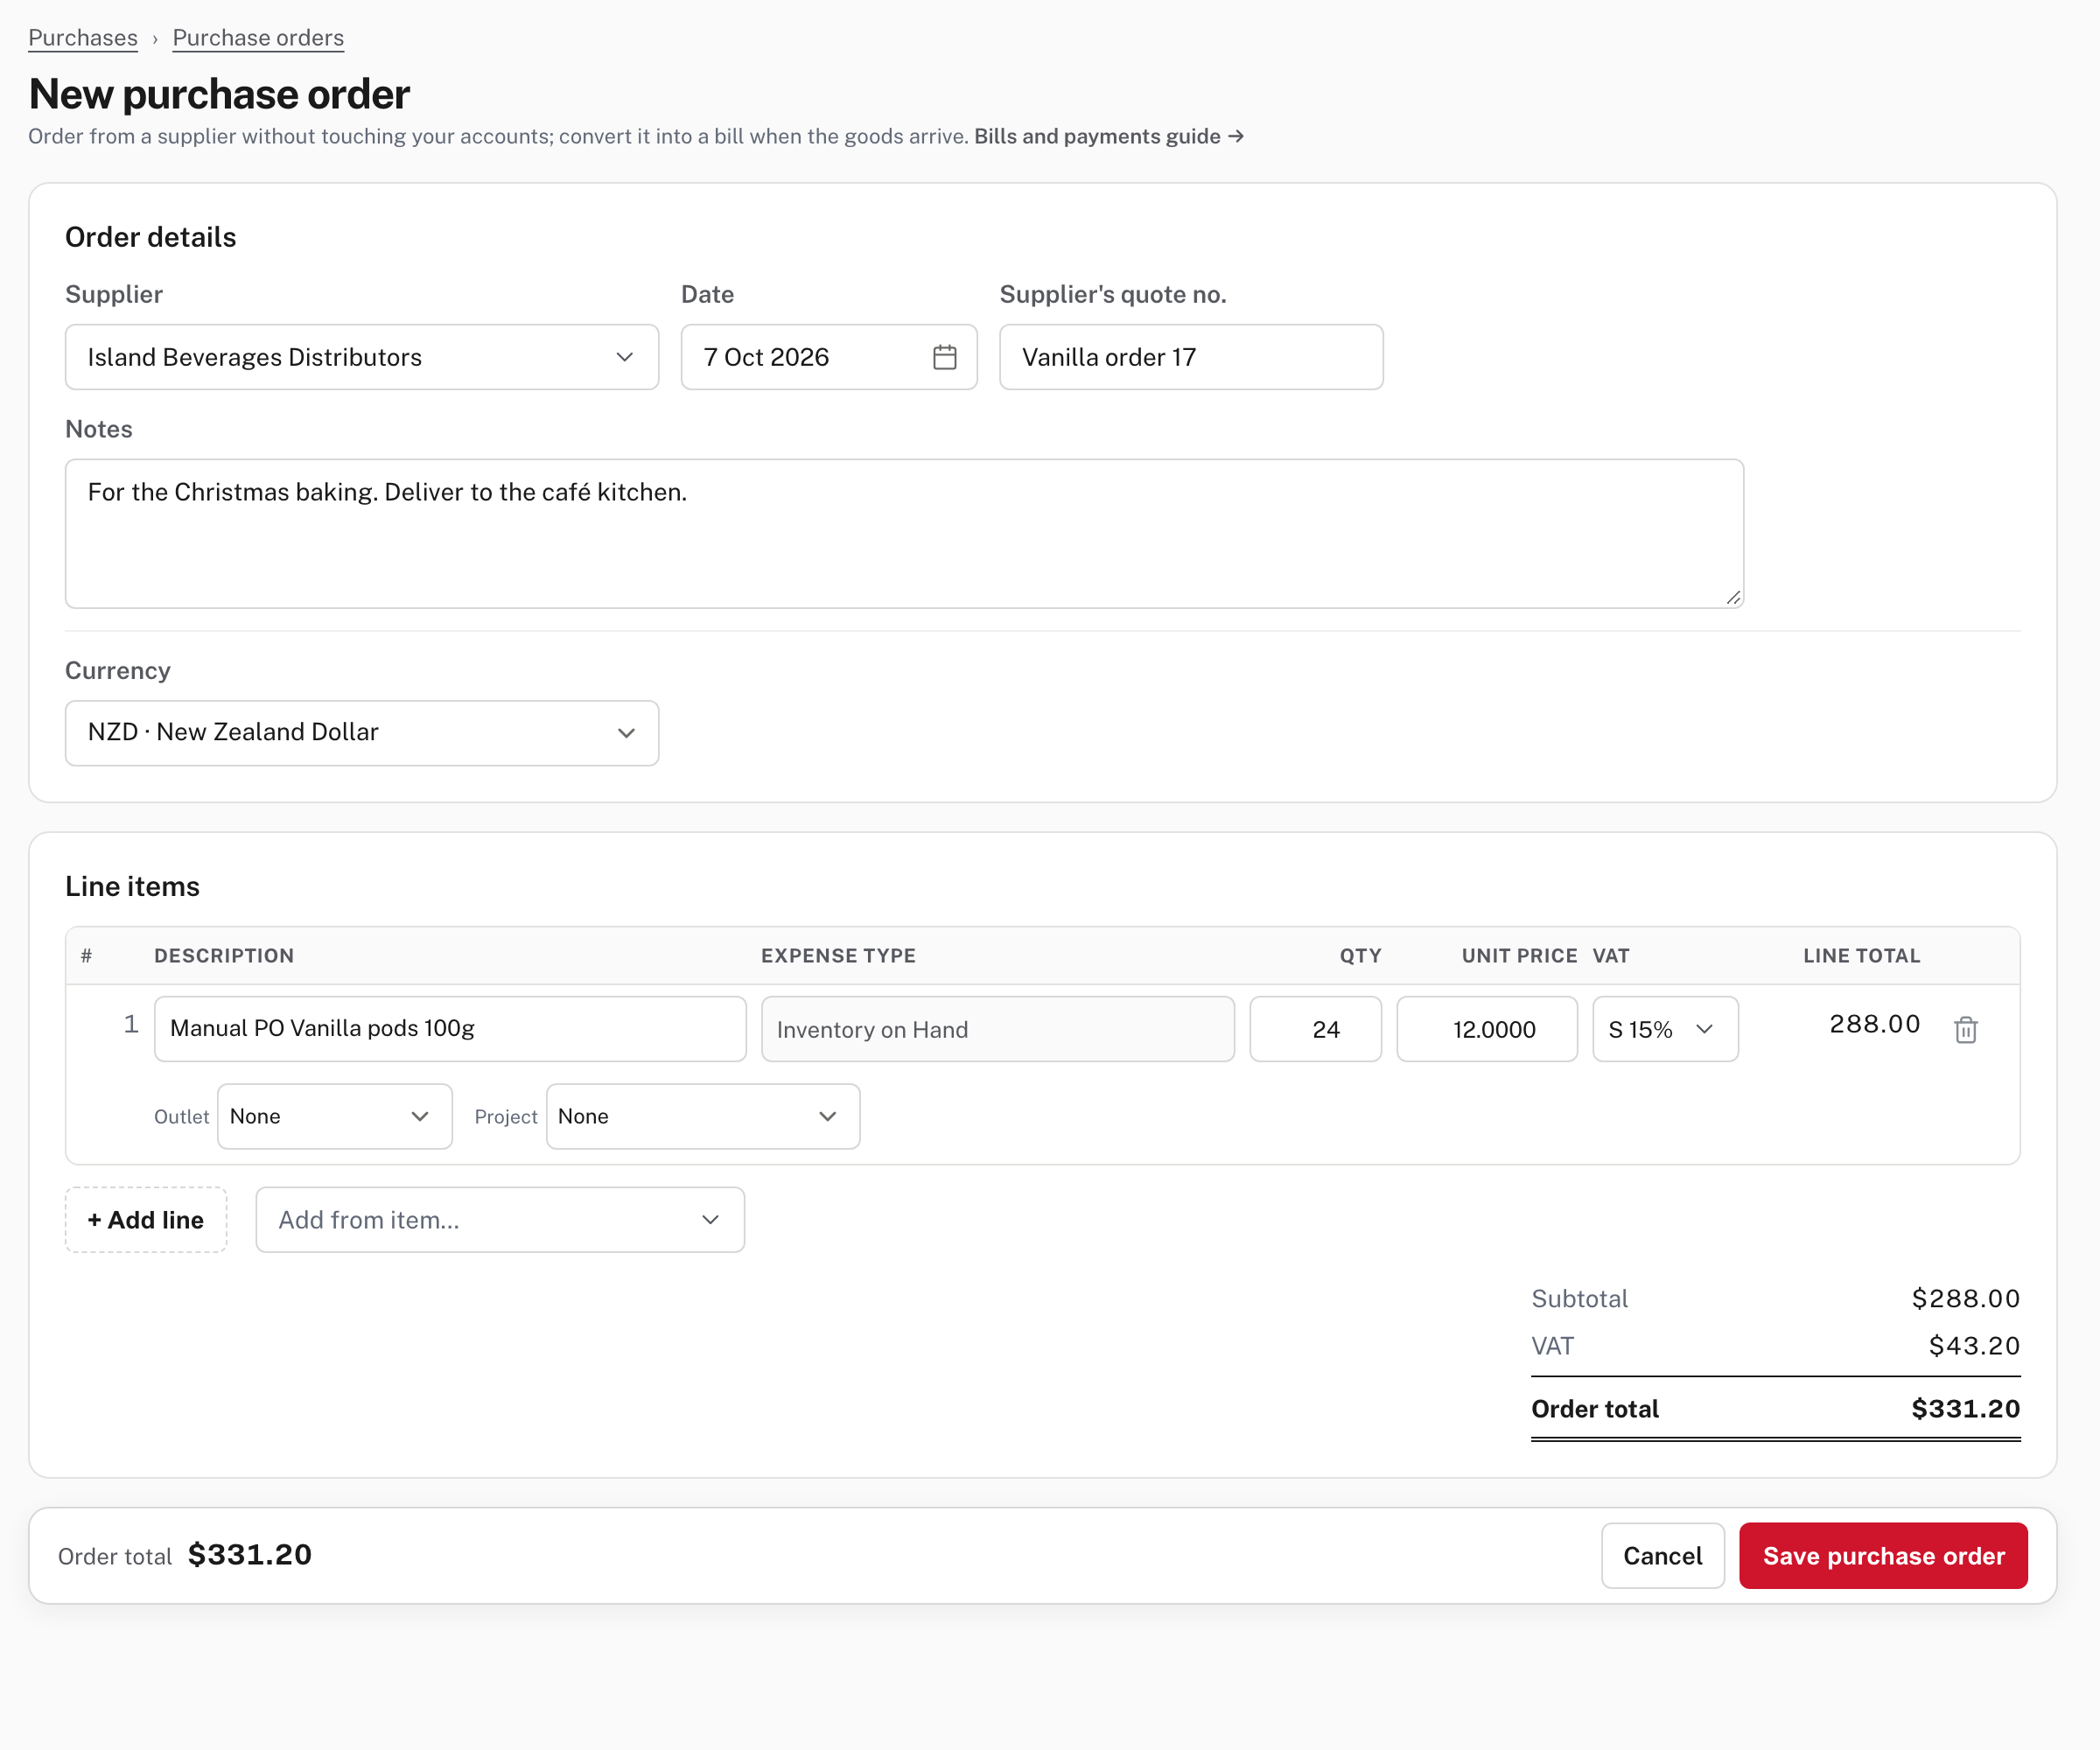
Task: Edit the quantity field showing 24
Action: [1315, 1029]
